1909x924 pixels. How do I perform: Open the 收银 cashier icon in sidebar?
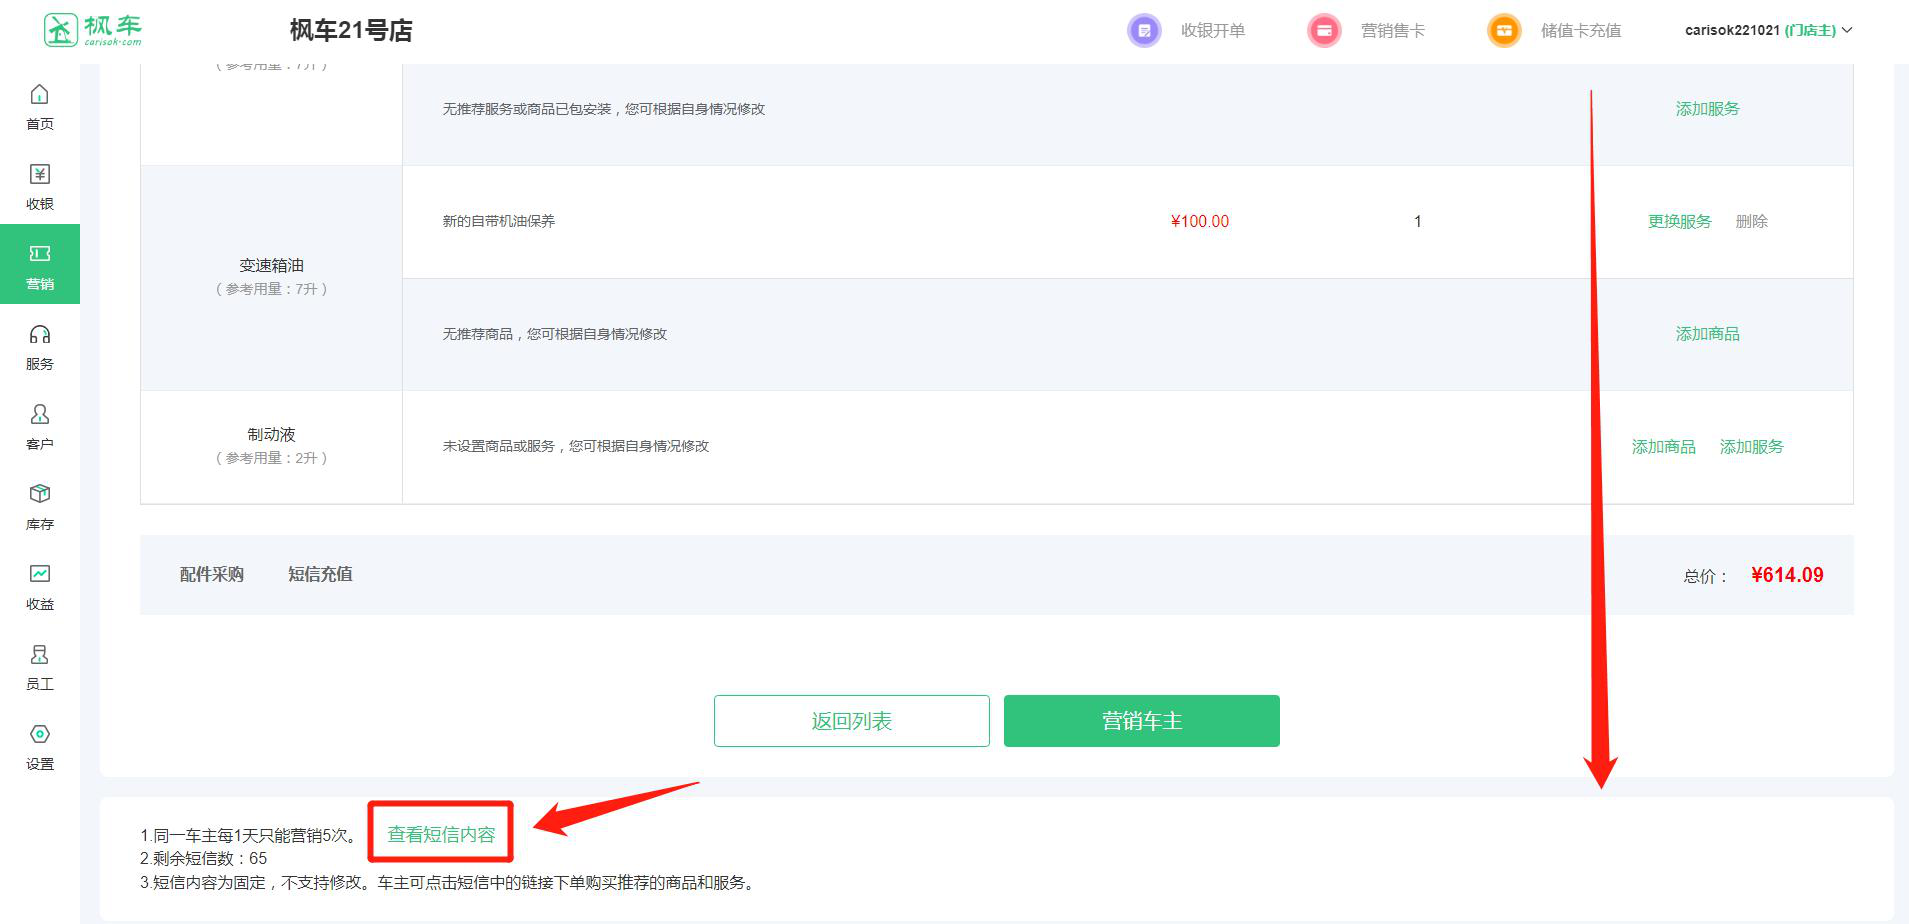point(40,175)
